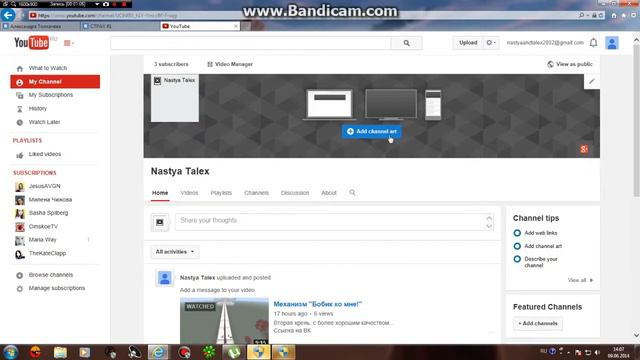The width and height of the screenshot is (640, 360).
Task: Click the channel profile picture box
Action: [x=175, y=98]
